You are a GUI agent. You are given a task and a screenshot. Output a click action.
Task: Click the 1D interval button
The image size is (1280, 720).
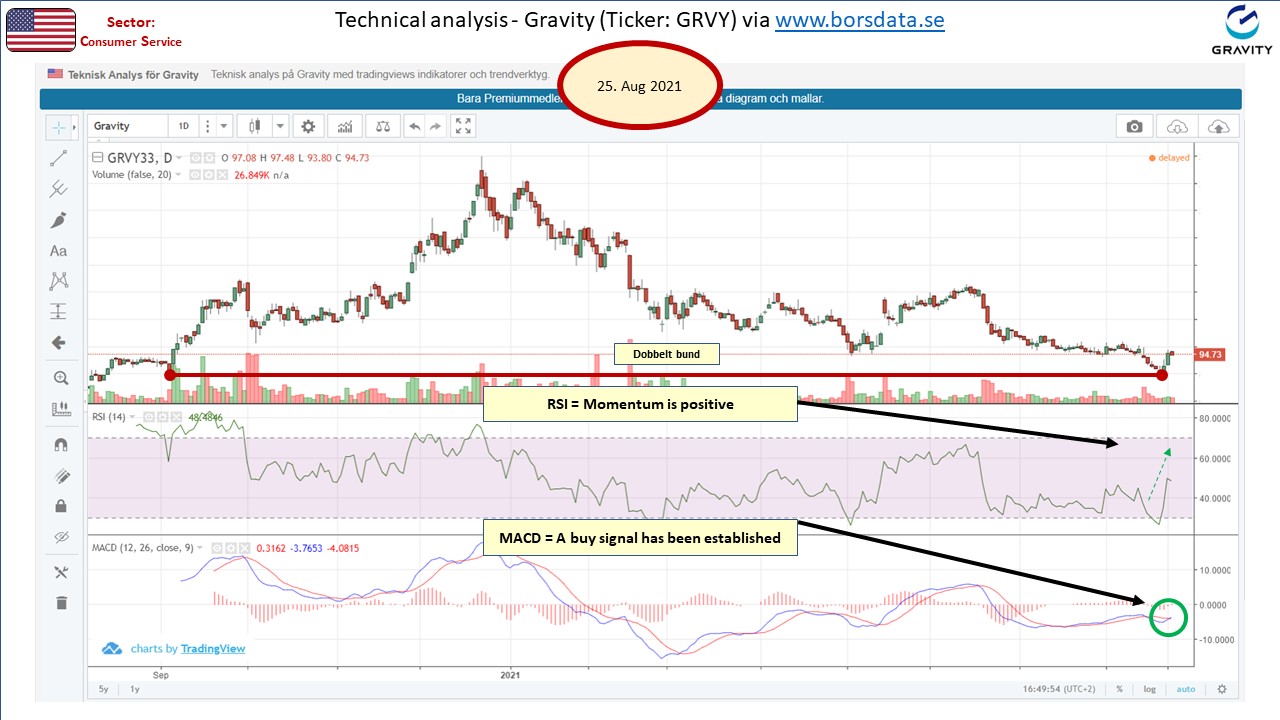pyautogui.click(x=183, y=126)
